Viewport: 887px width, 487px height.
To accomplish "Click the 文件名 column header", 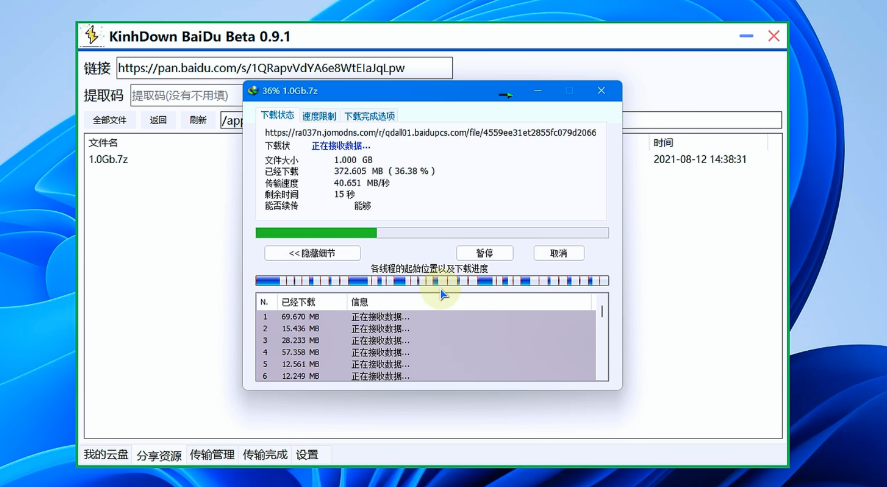I will pos(104,143).
